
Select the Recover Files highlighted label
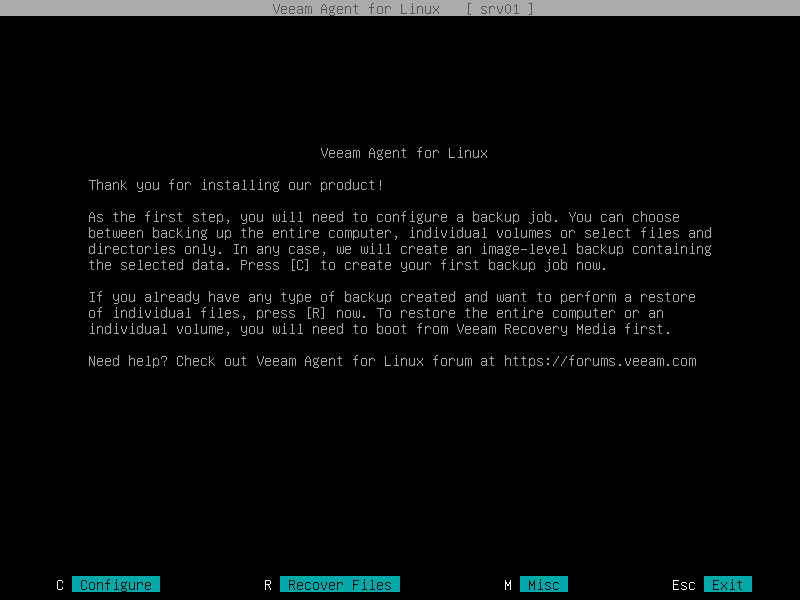(340, 584)
